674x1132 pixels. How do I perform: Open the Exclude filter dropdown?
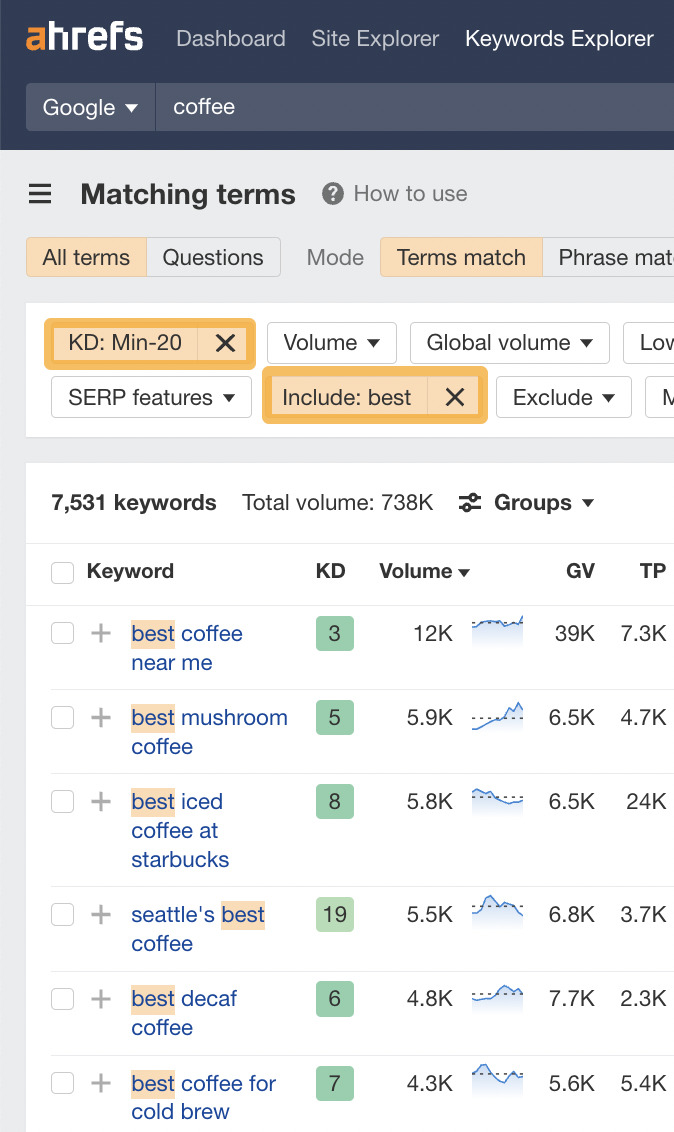[563, 397]
